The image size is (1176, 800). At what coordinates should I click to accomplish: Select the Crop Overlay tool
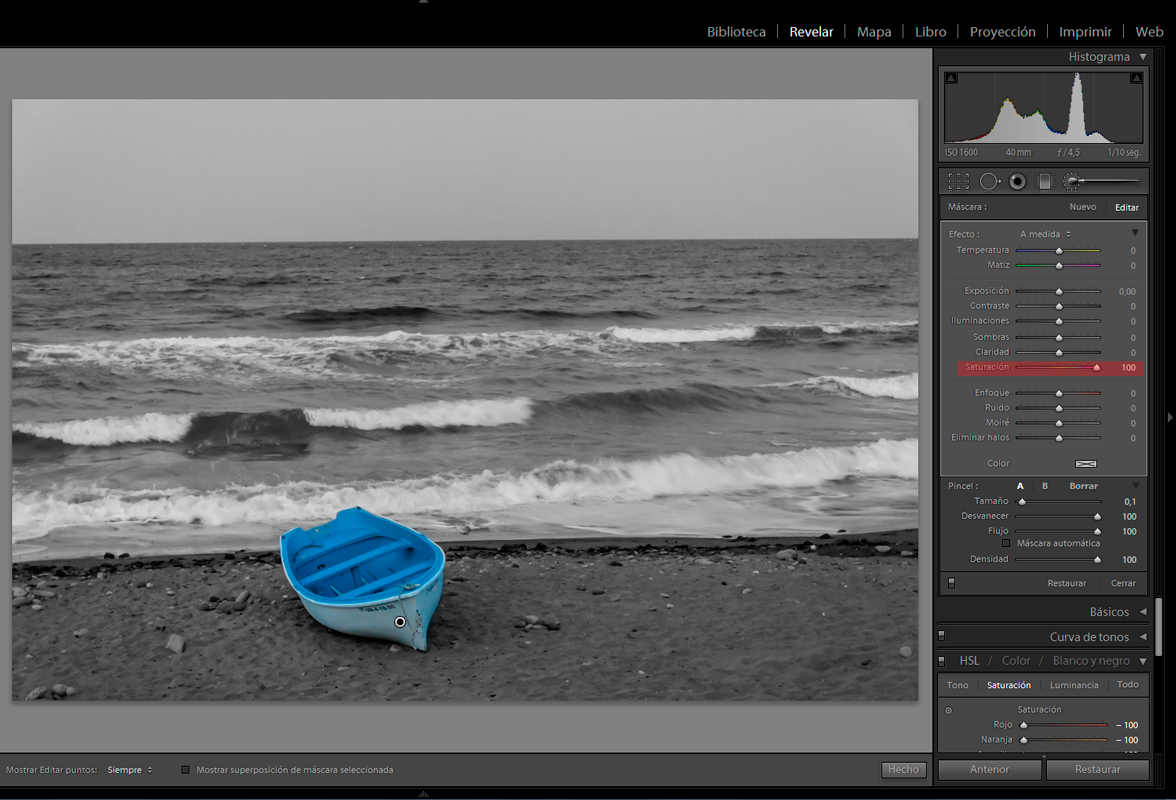click(x=958, y=181)
